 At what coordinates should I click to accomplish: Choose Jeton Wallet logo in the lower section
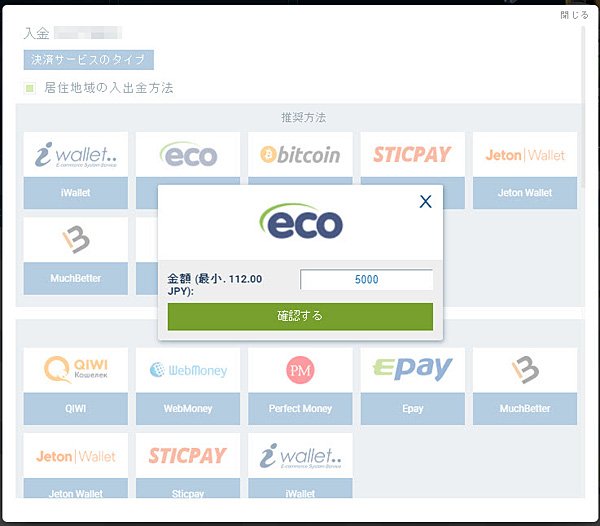pos(76,456)
